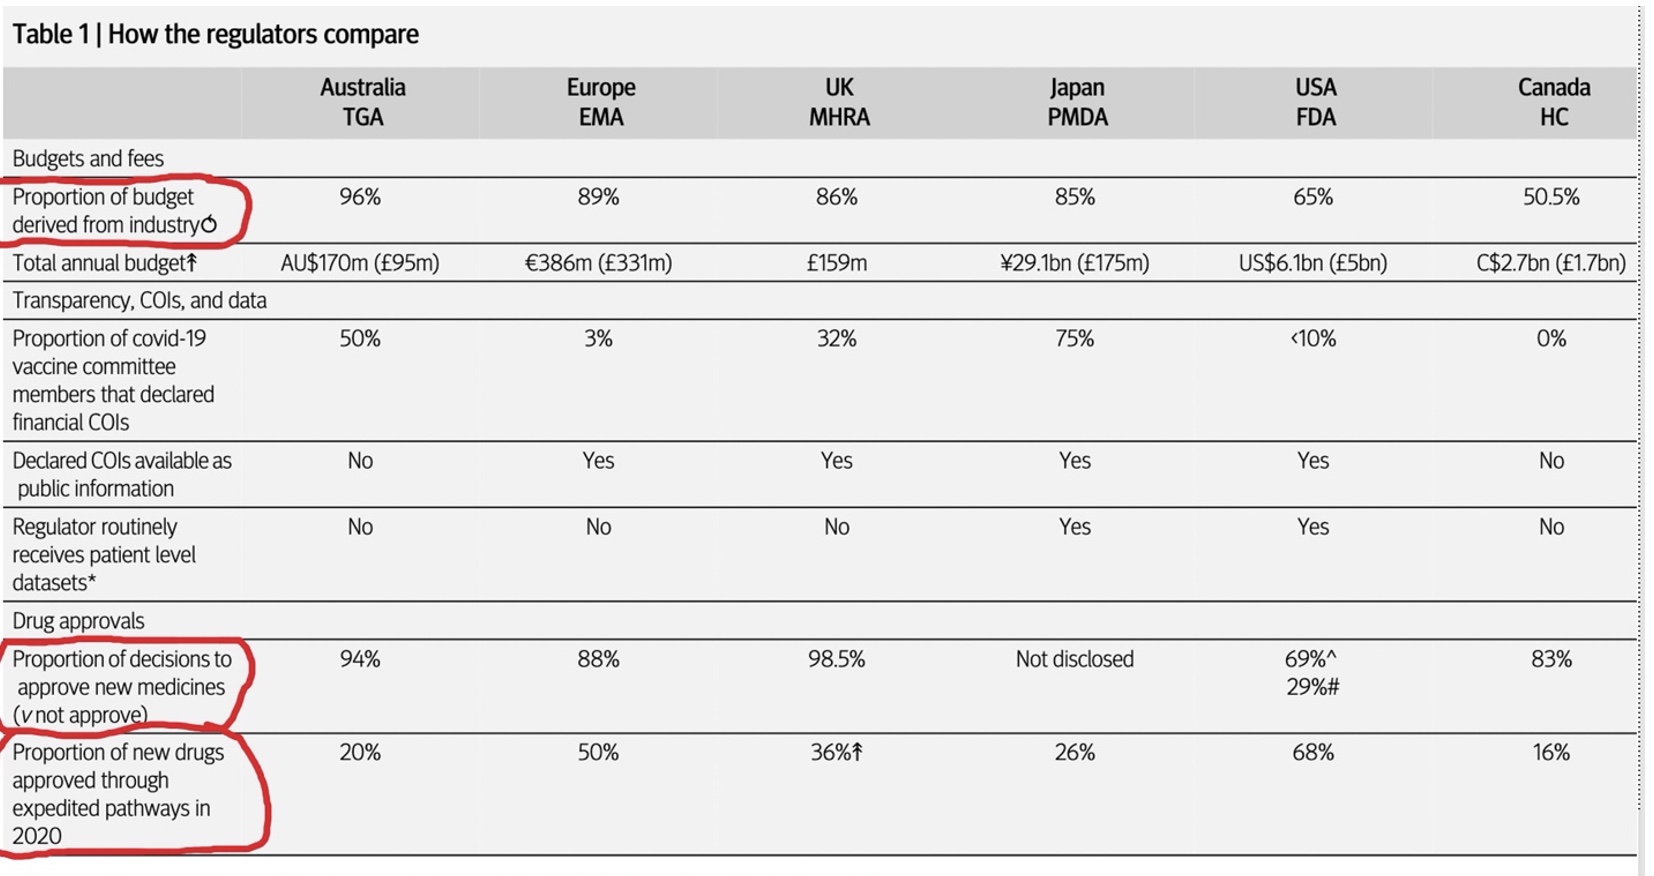Select the Australia TGA column header

tap(362, 102)
